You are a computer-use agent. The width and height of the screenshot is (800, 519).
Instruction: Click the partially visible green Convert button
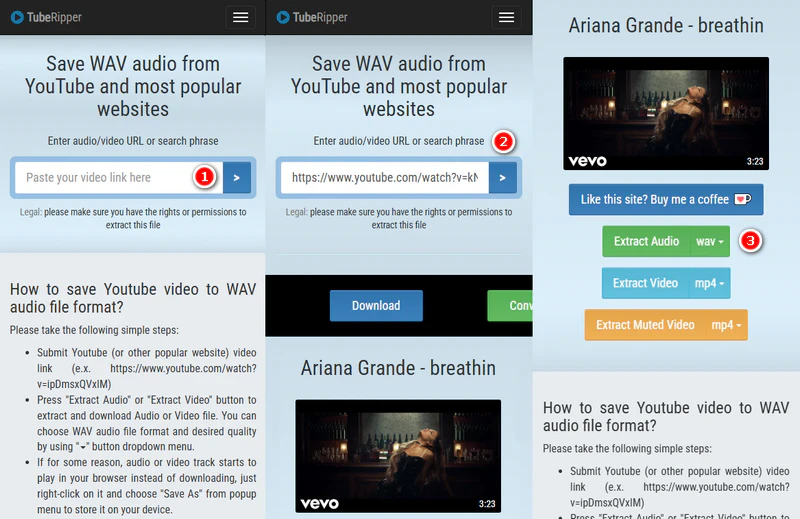(x=509, y=306)
